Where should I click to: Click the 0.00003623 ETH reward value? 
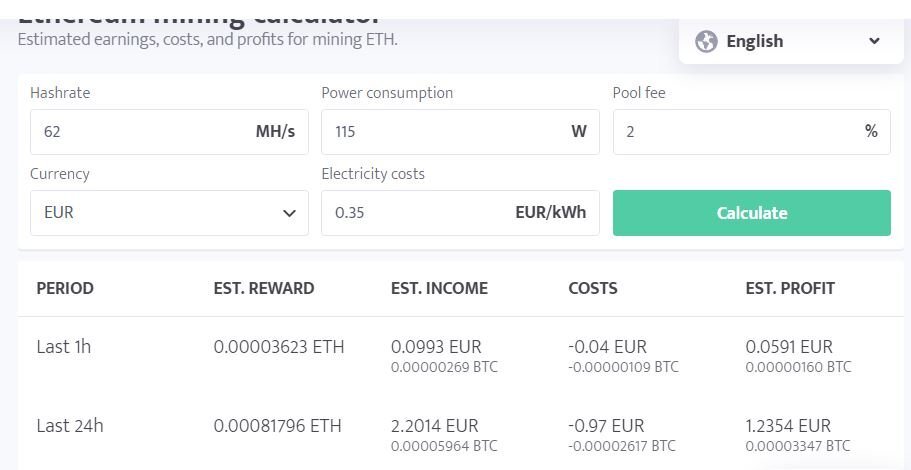(x=279, y=347)
